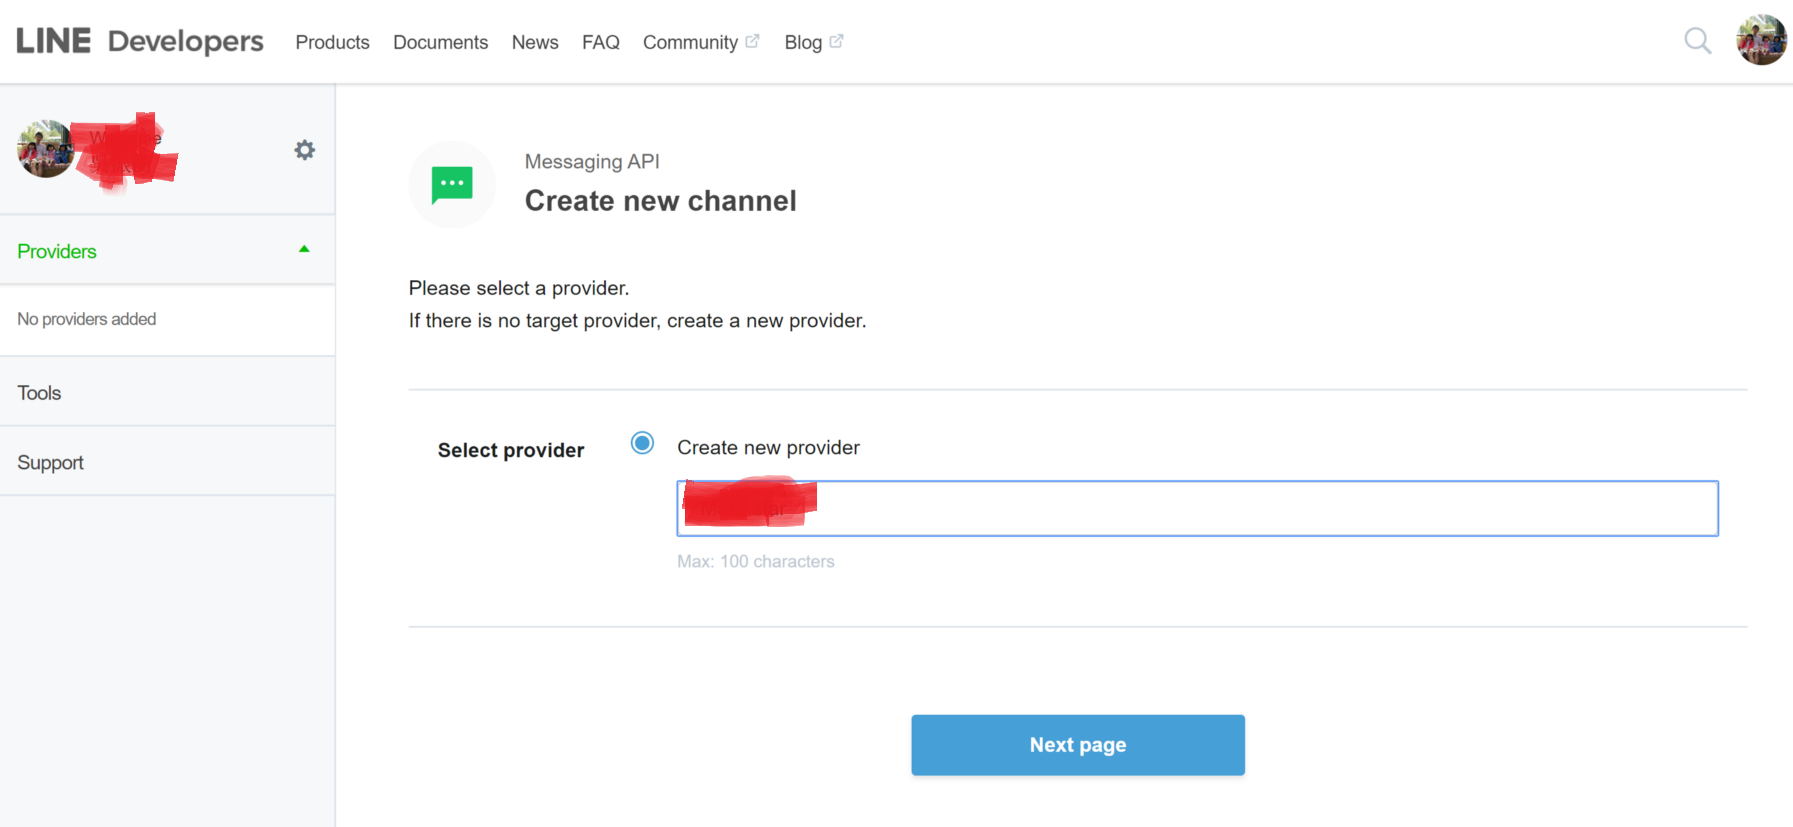Click the Next page button
This screenshot has width=1793, height=827.
[1078, 745]
